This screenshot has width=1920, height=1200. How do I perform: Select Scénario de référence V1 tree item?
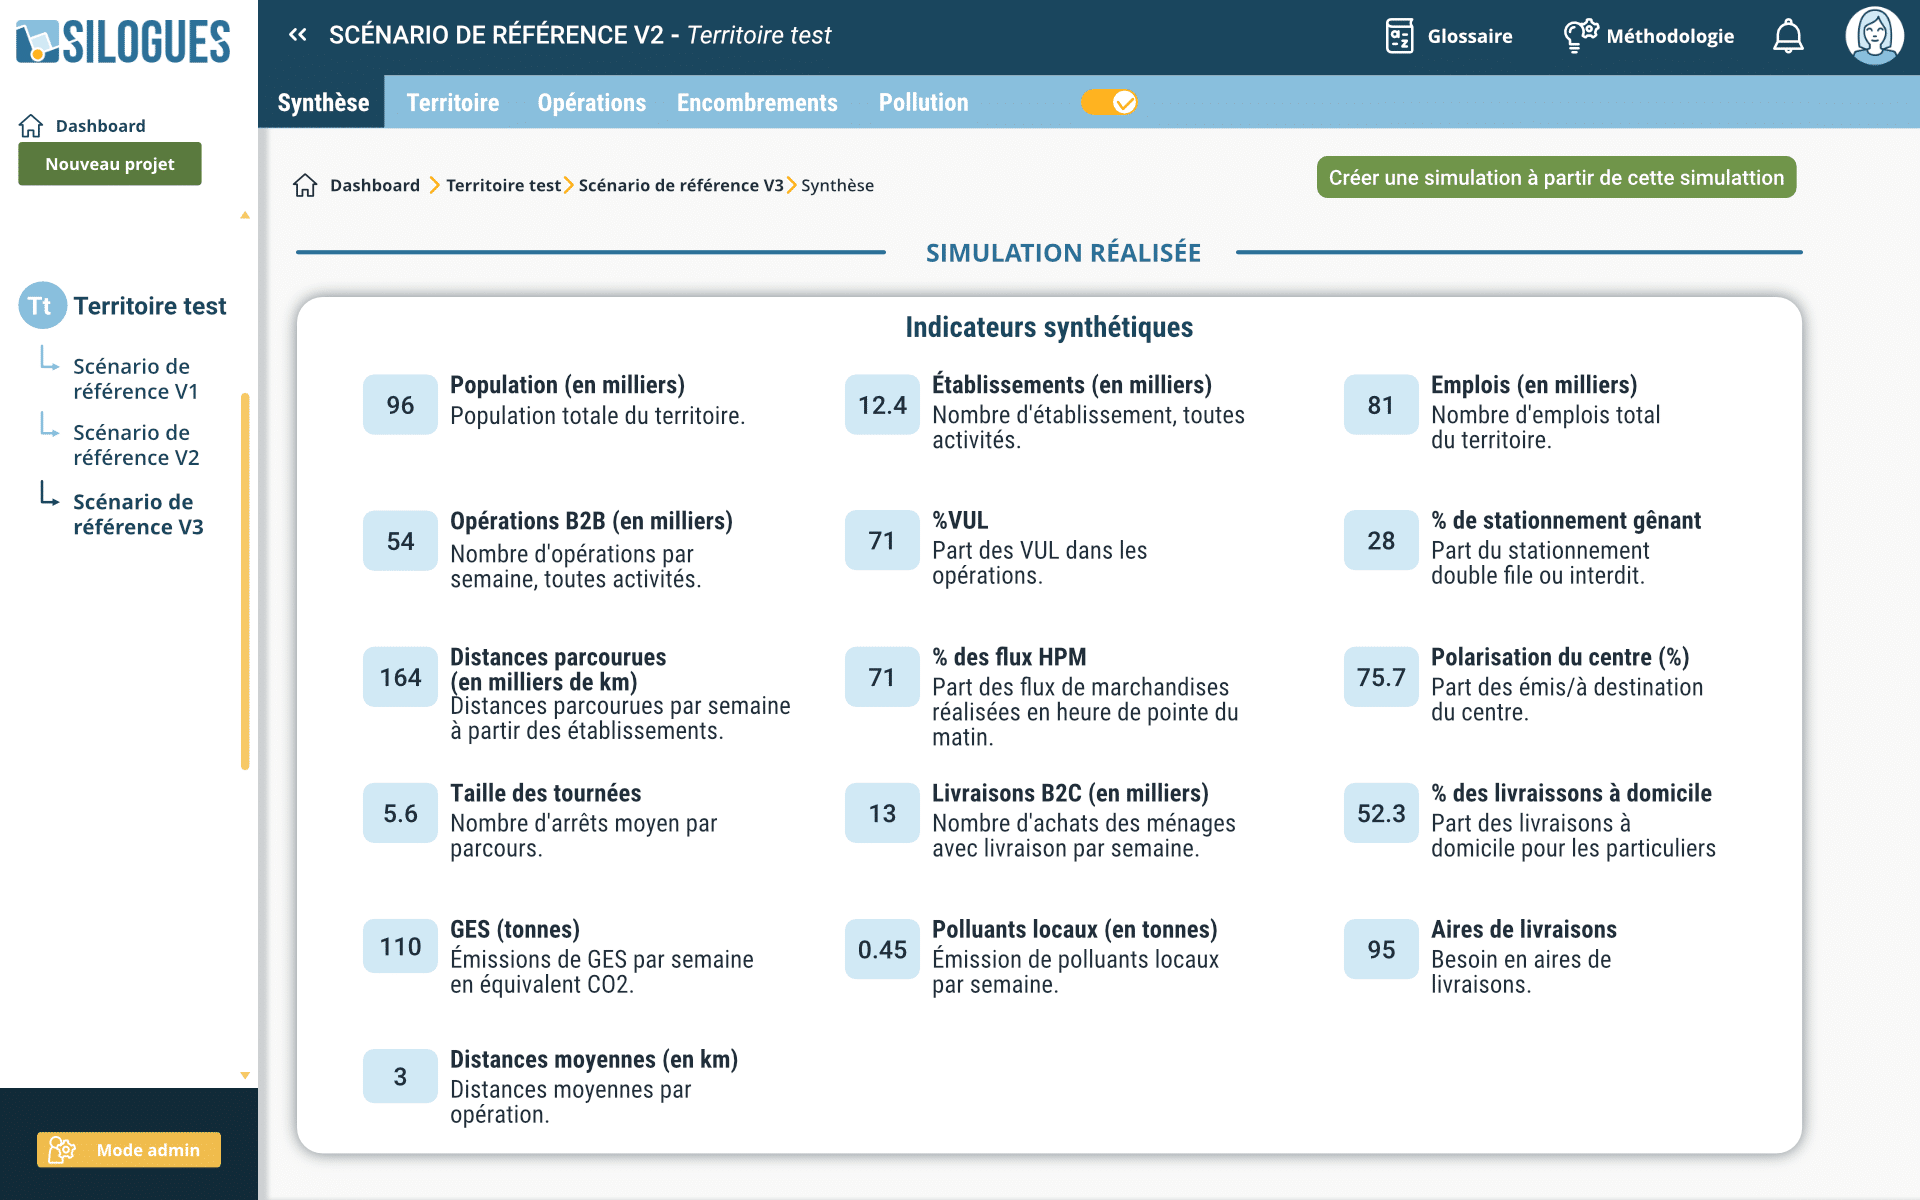tap(135, 379)
